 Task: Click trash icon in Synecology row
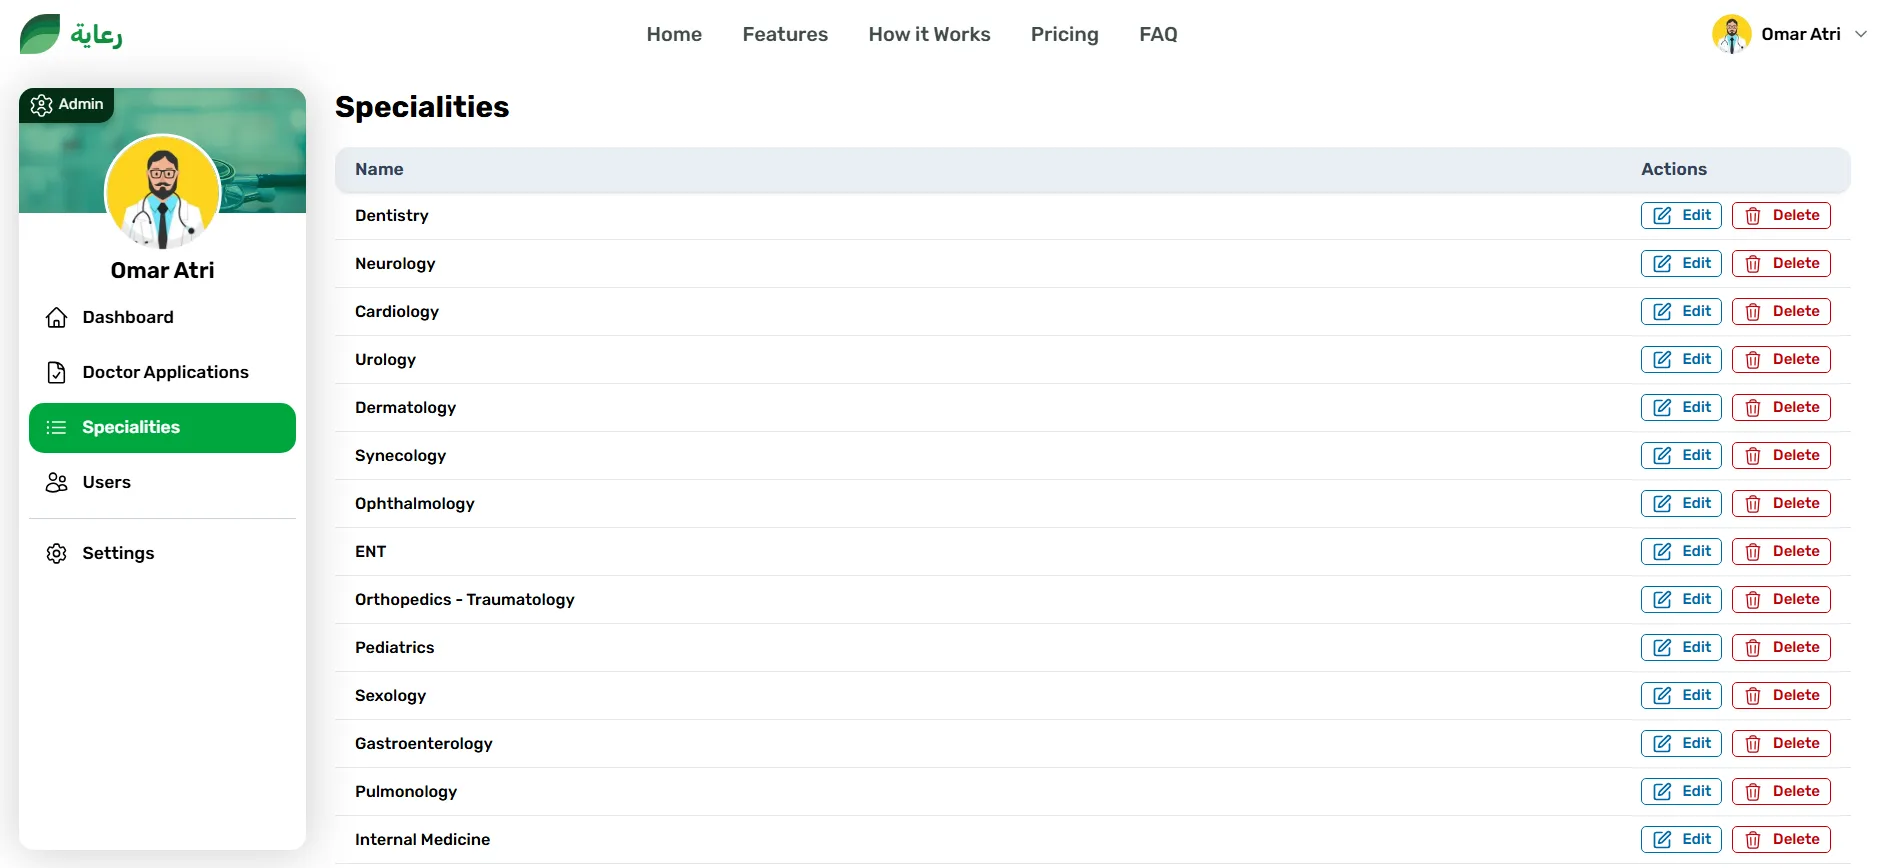1753,456
